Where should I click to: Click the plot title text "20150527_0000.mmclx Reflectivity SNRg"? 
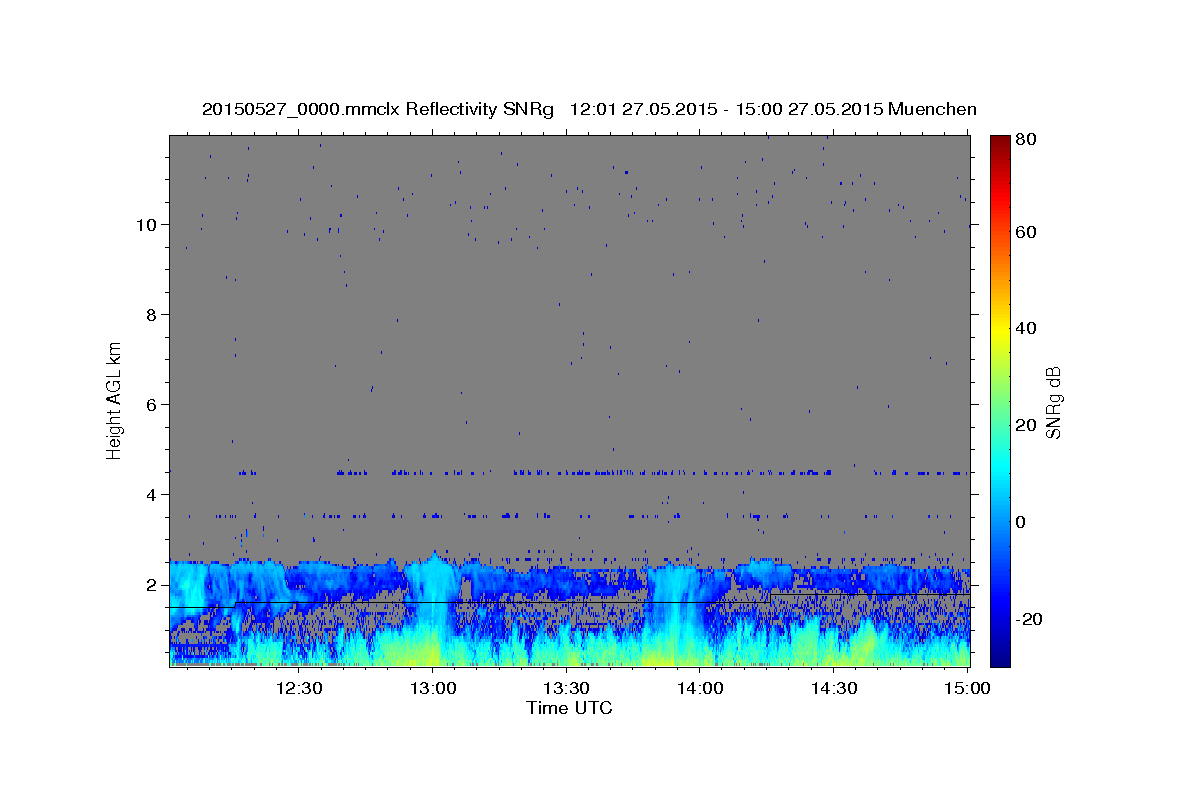[378, 110]
